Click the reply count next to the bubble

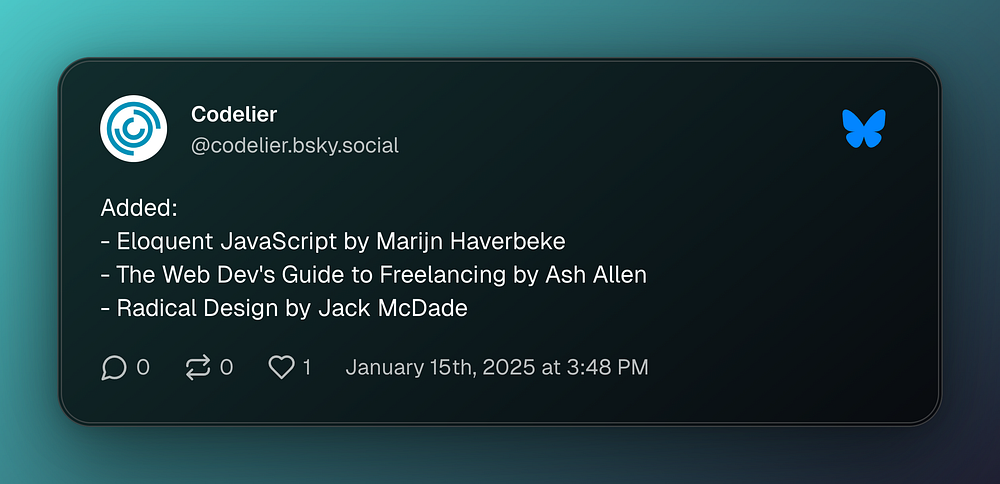[143, 368]
